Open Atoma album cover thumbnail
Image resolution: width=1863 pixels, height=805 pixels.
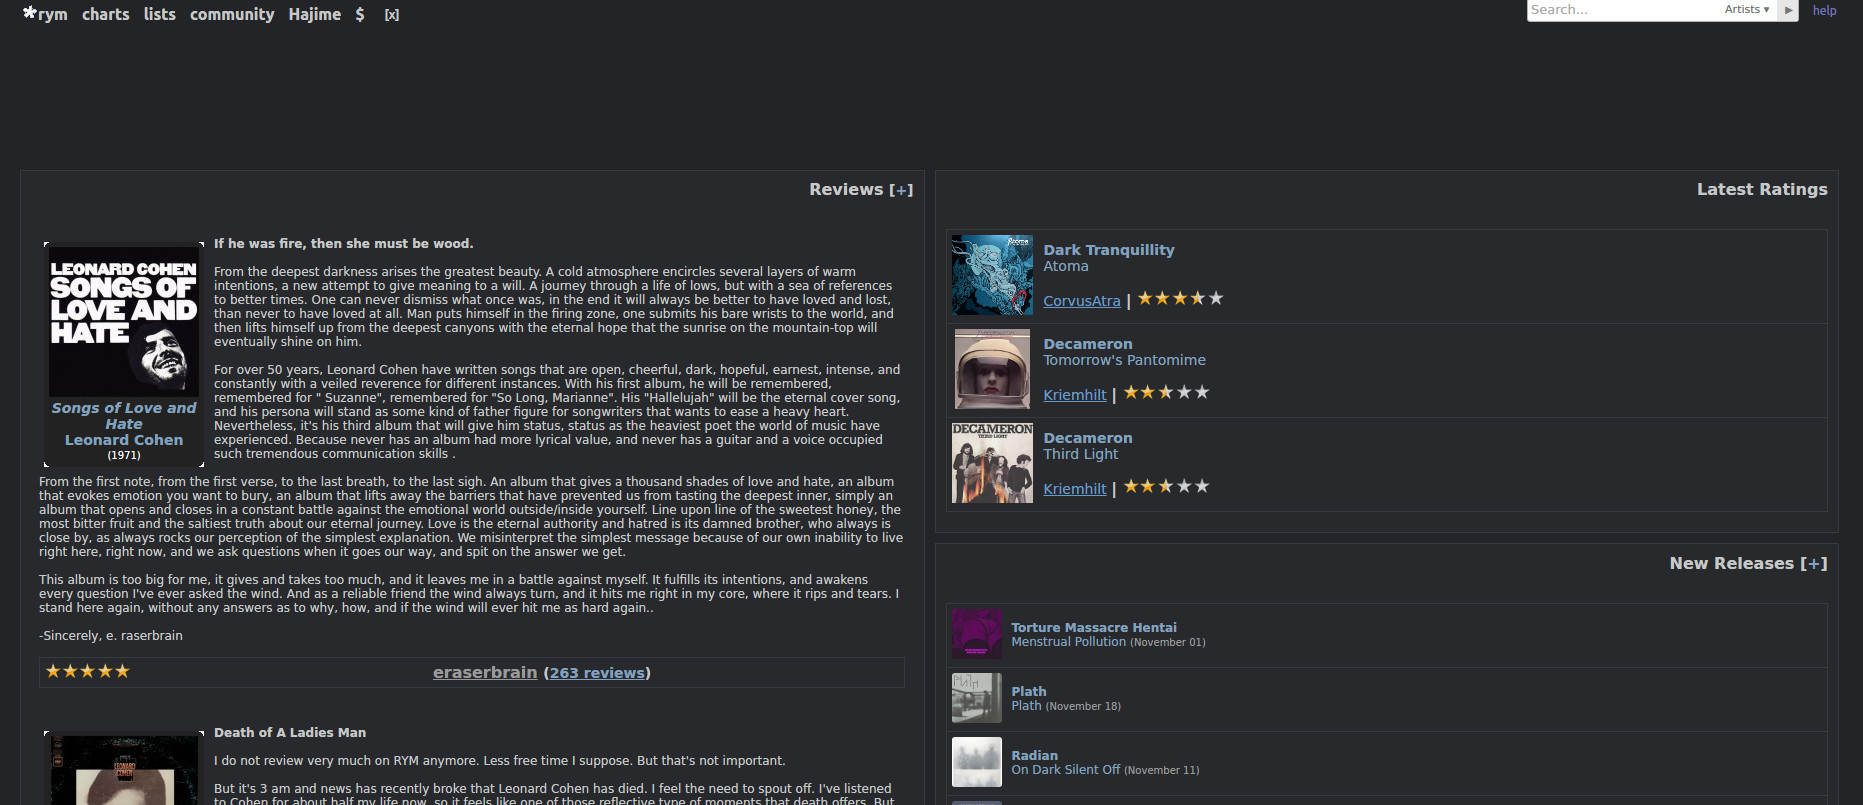[x=992, y=275]
